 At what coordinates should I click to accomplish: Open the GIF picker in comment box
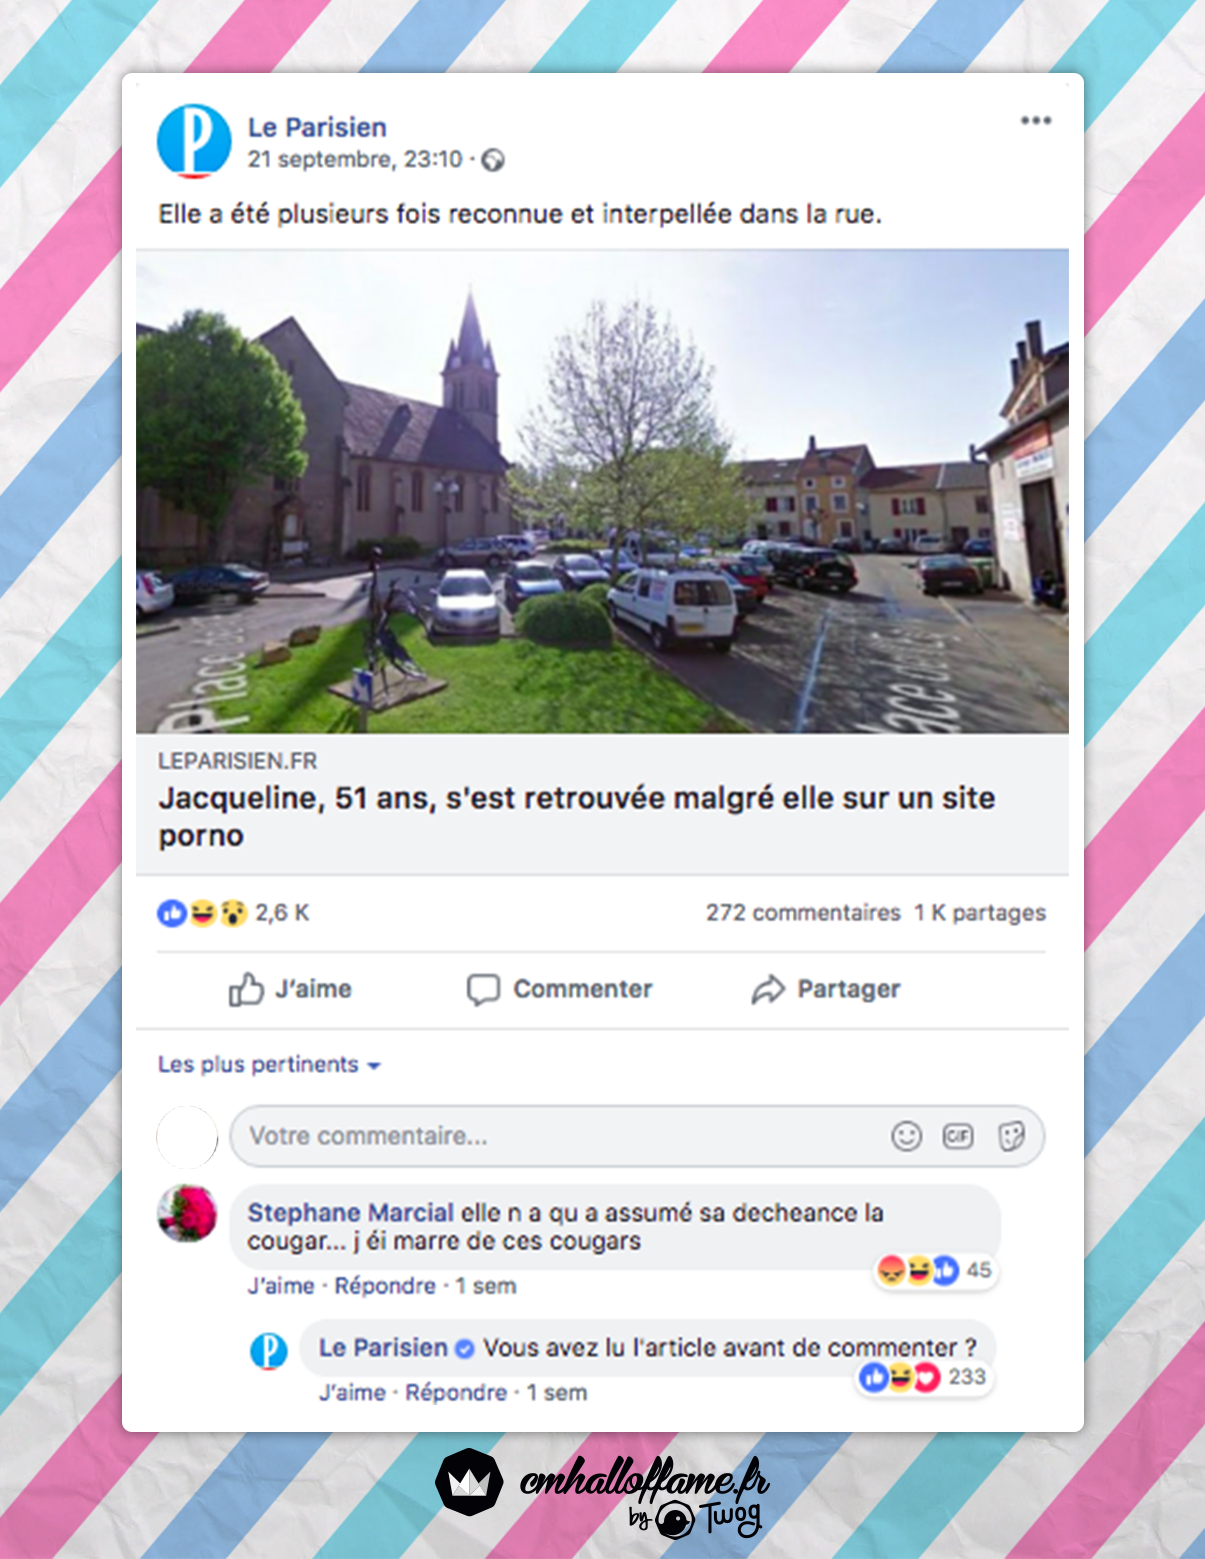(958, 1136)
